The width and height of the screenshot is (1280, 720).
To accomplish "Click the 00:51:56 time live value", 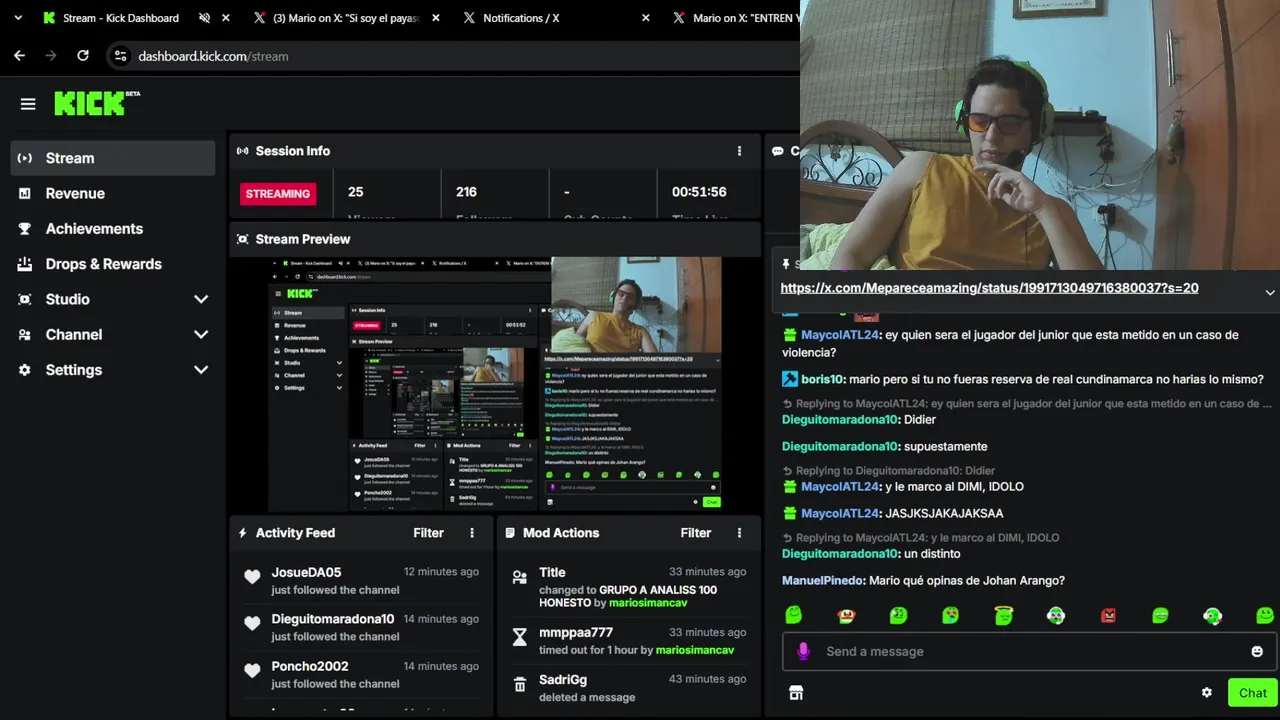I will click(x=699, y=192).
